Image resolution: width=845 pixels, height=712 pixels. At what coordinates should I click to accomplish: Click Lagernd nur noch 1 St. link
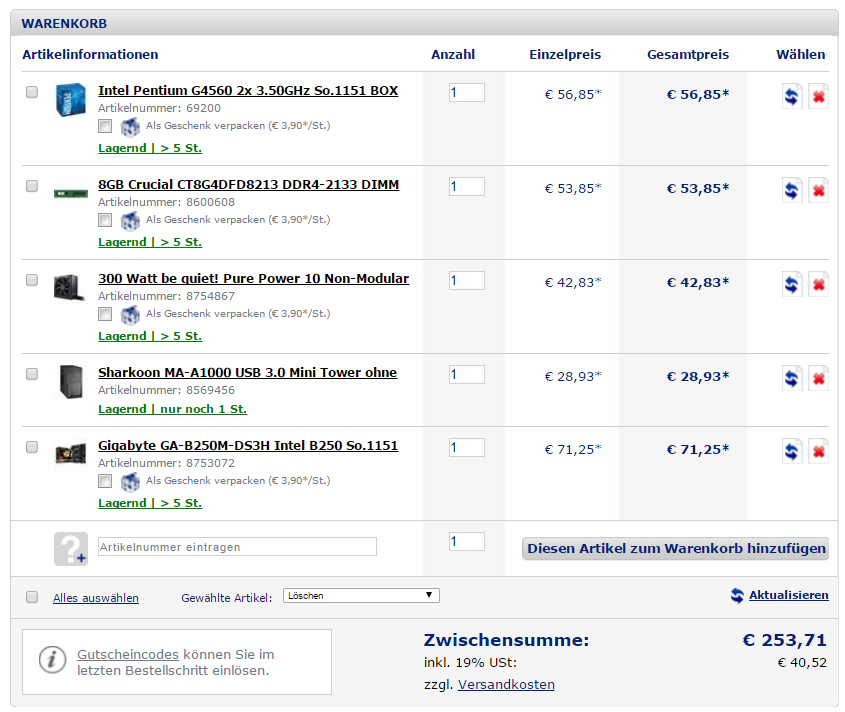172,409
